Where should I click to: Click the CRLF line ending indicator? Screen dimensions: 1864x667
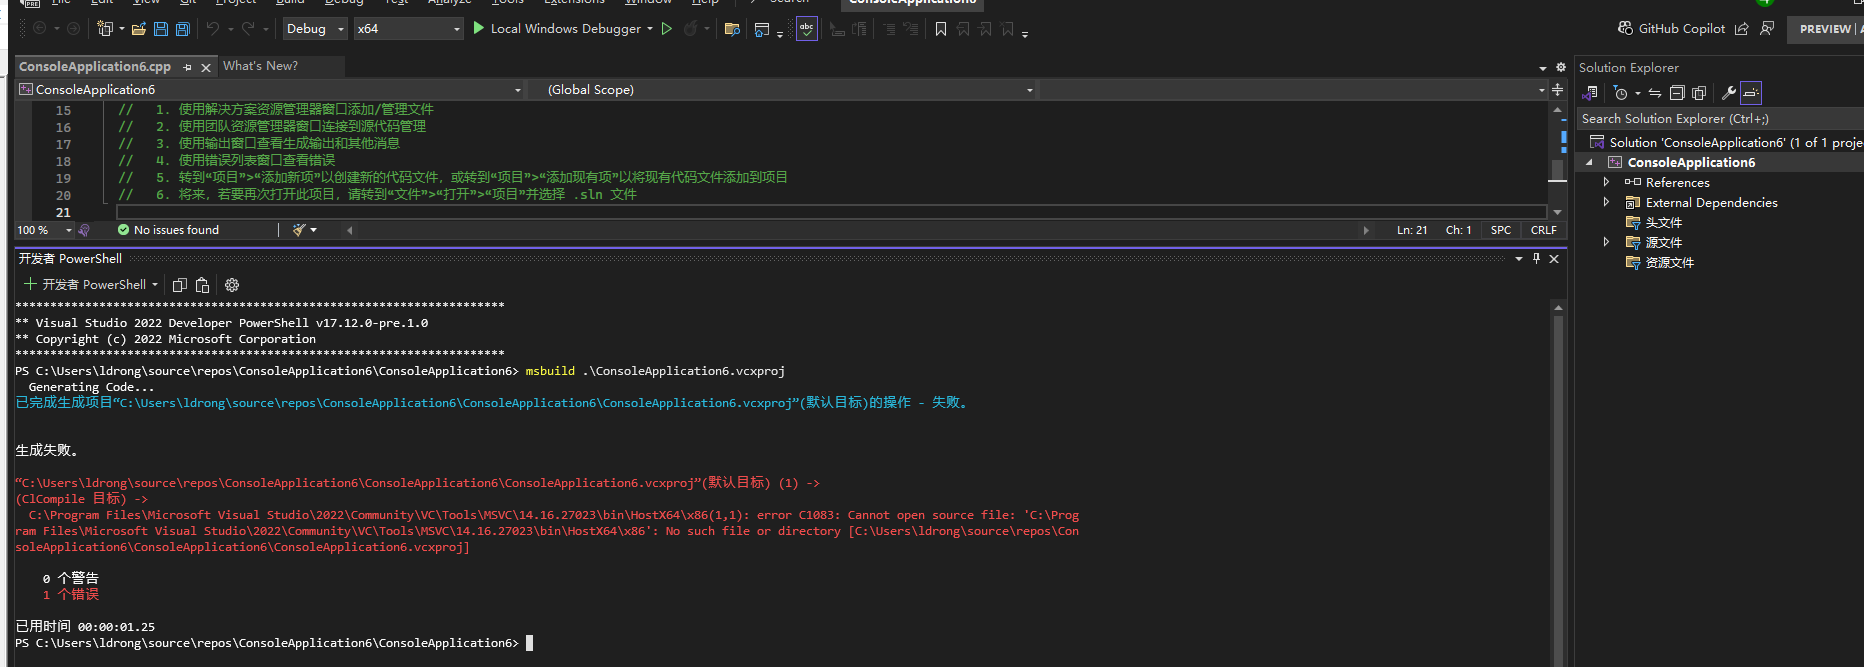pyautogui.click(x=1543, y=230)
